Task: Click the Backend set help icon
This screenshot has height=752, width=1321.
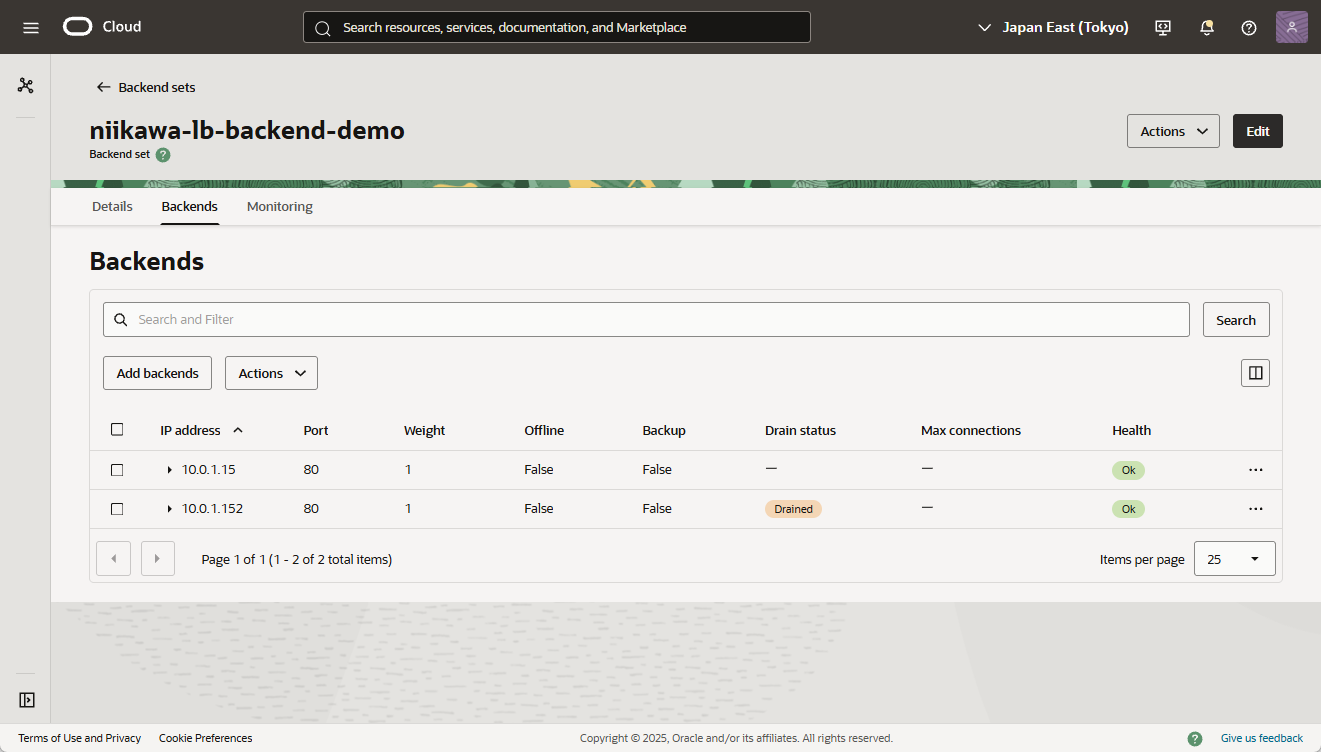Action: 163,155
